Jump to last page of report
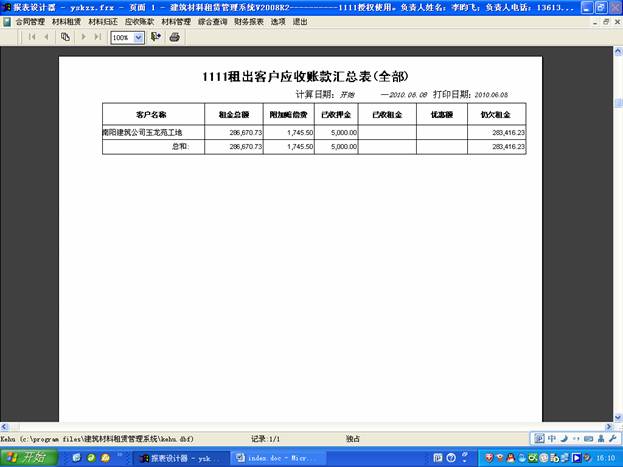Viewport: 623px width, 467px height. (x=97, y=37)
